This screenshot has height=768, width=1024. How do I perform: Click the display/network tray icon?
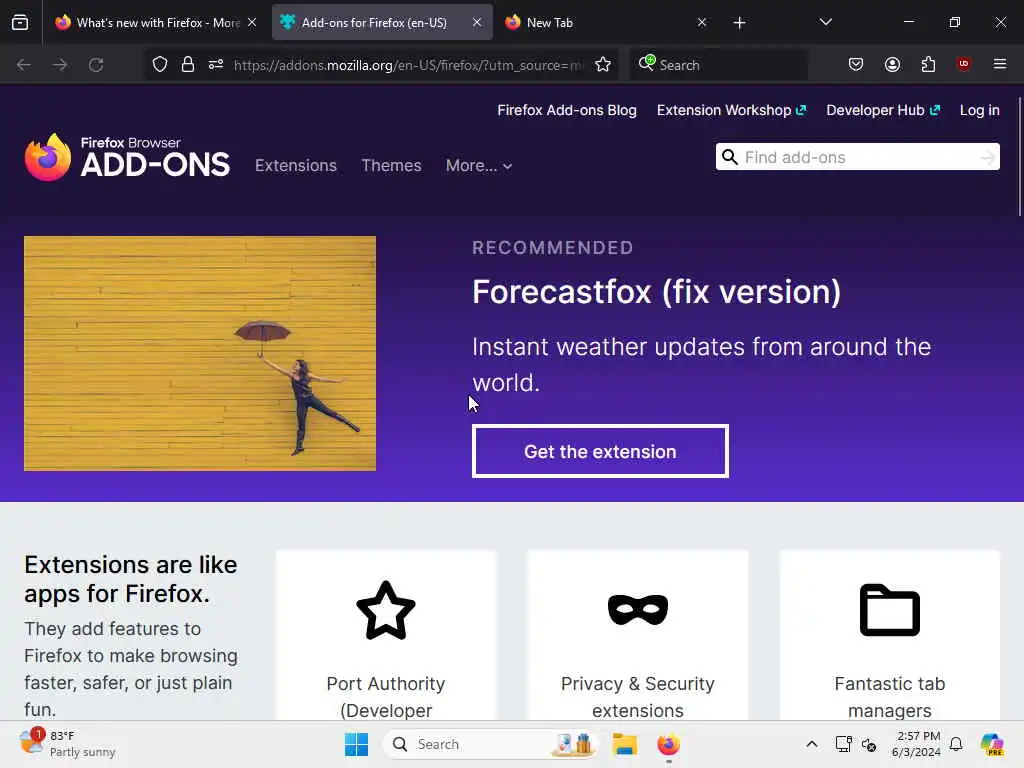844,744
